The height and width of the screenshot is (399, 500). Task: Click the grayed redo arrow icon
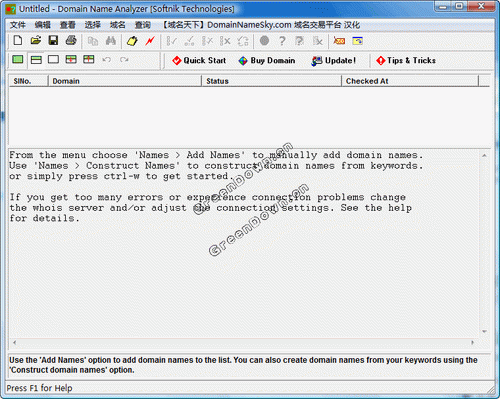[x=124, y=60]
